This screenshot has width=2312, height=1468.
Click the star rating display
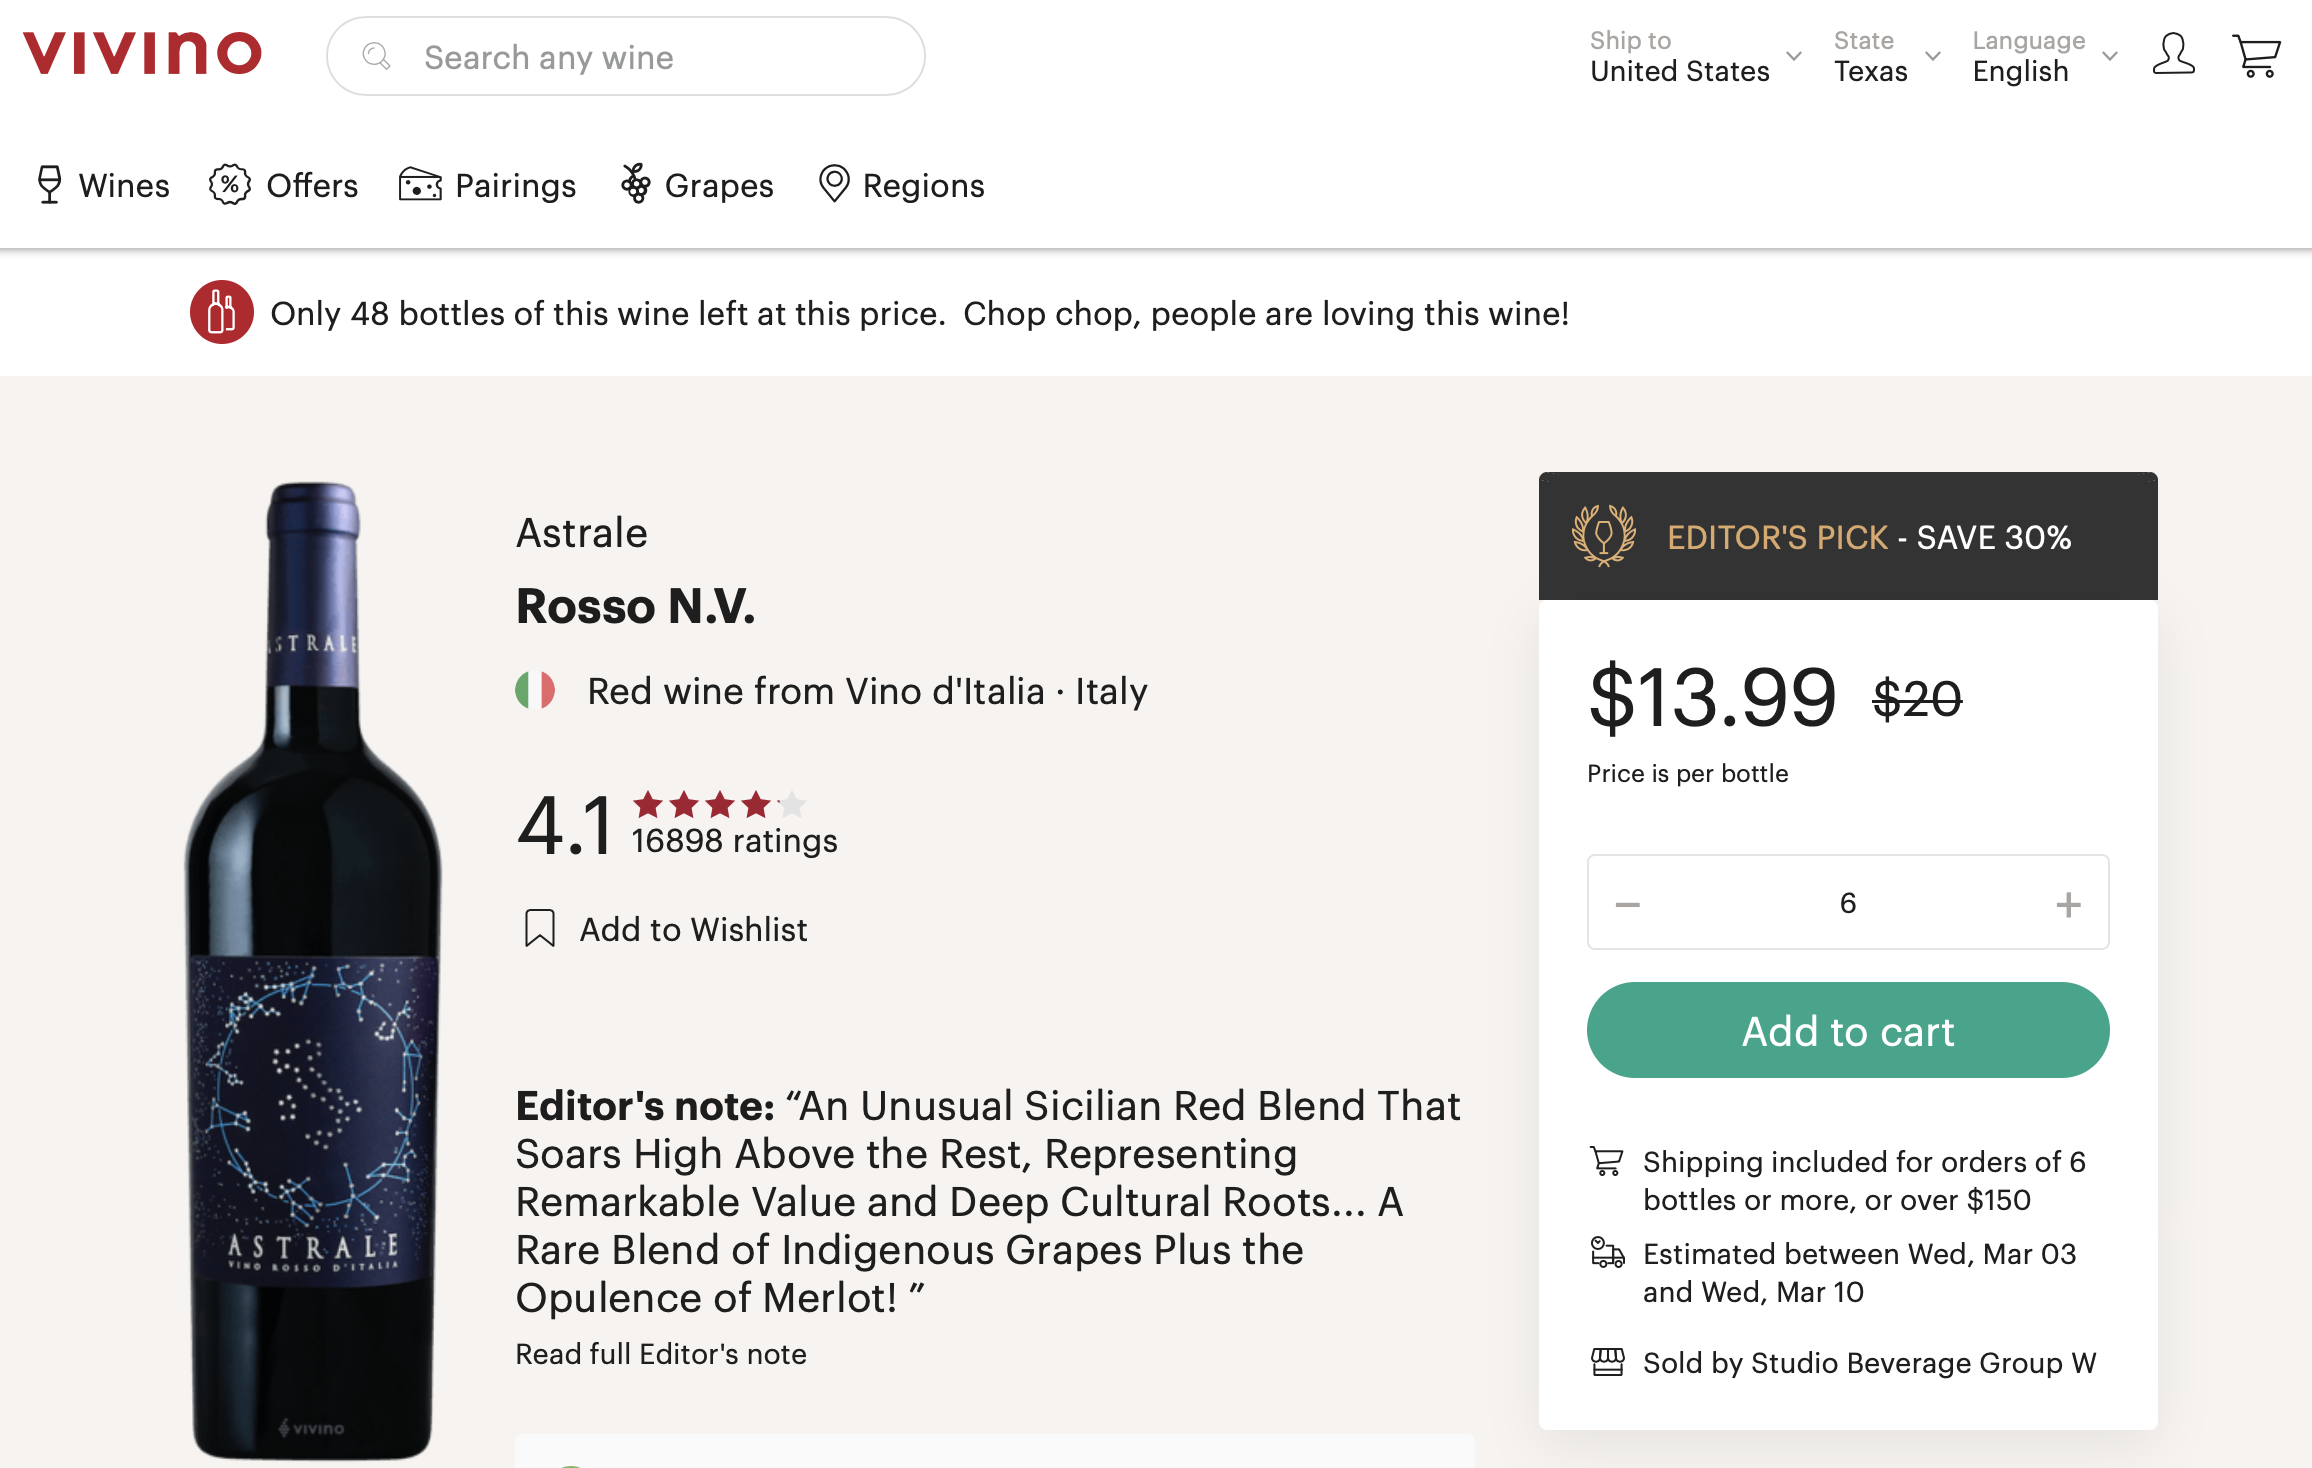pyautogui.click(x=719, y=804)
